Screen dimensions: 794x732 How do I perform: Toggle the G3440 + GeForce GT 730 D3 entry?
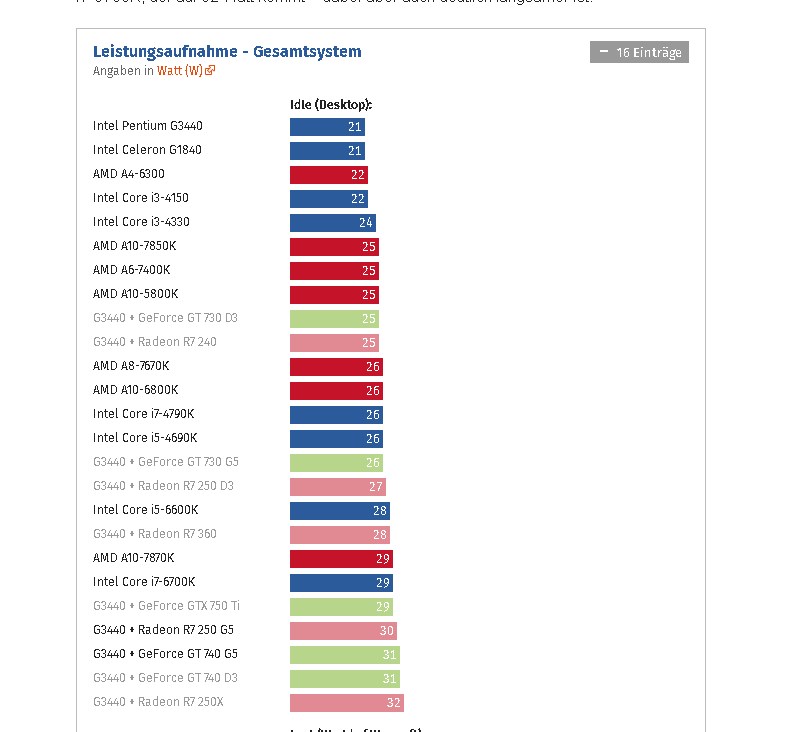point(165,318)
